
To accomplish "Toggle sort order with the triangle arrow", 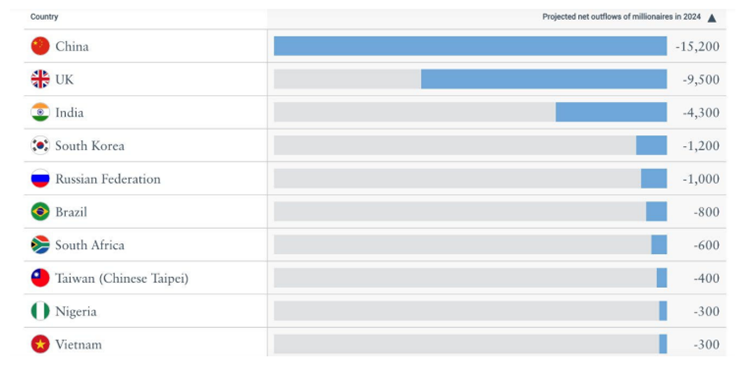I will (712, 18).
